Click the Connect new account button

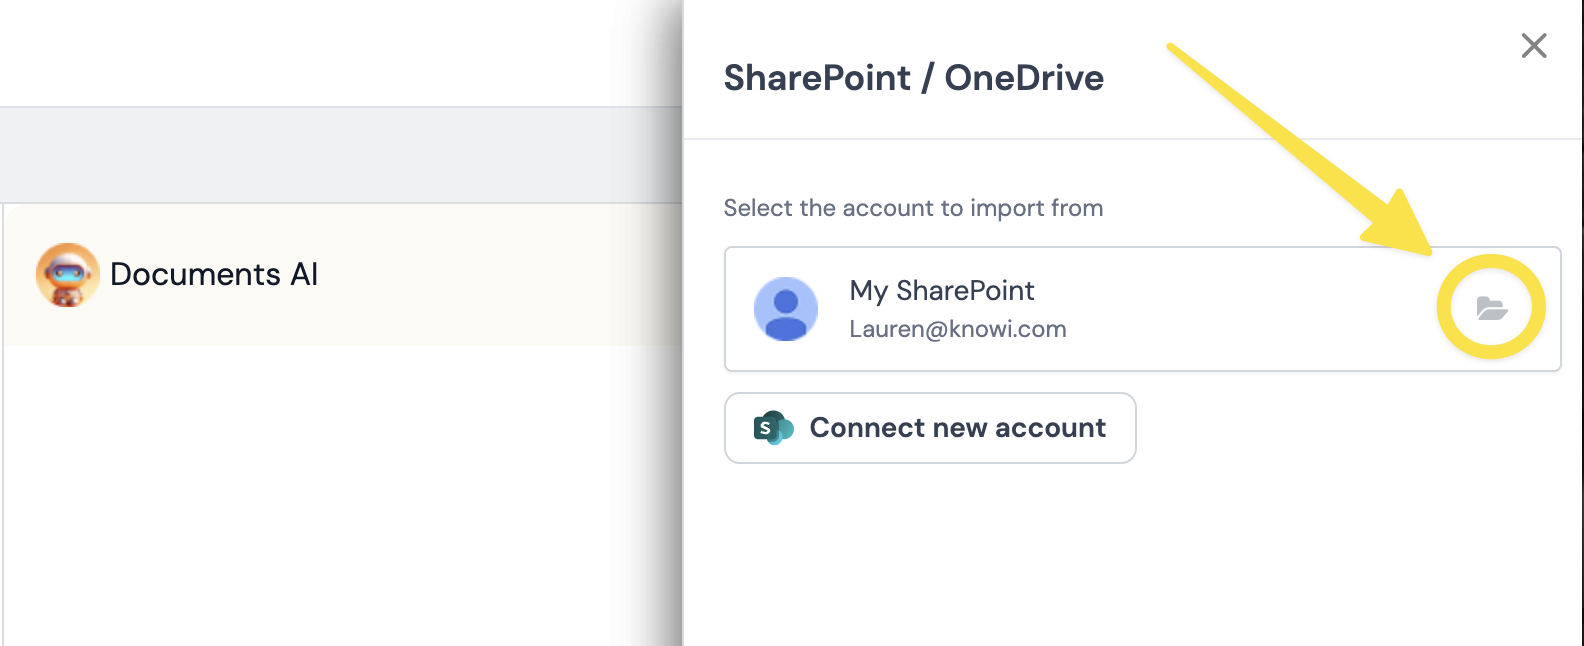(930, 428)
